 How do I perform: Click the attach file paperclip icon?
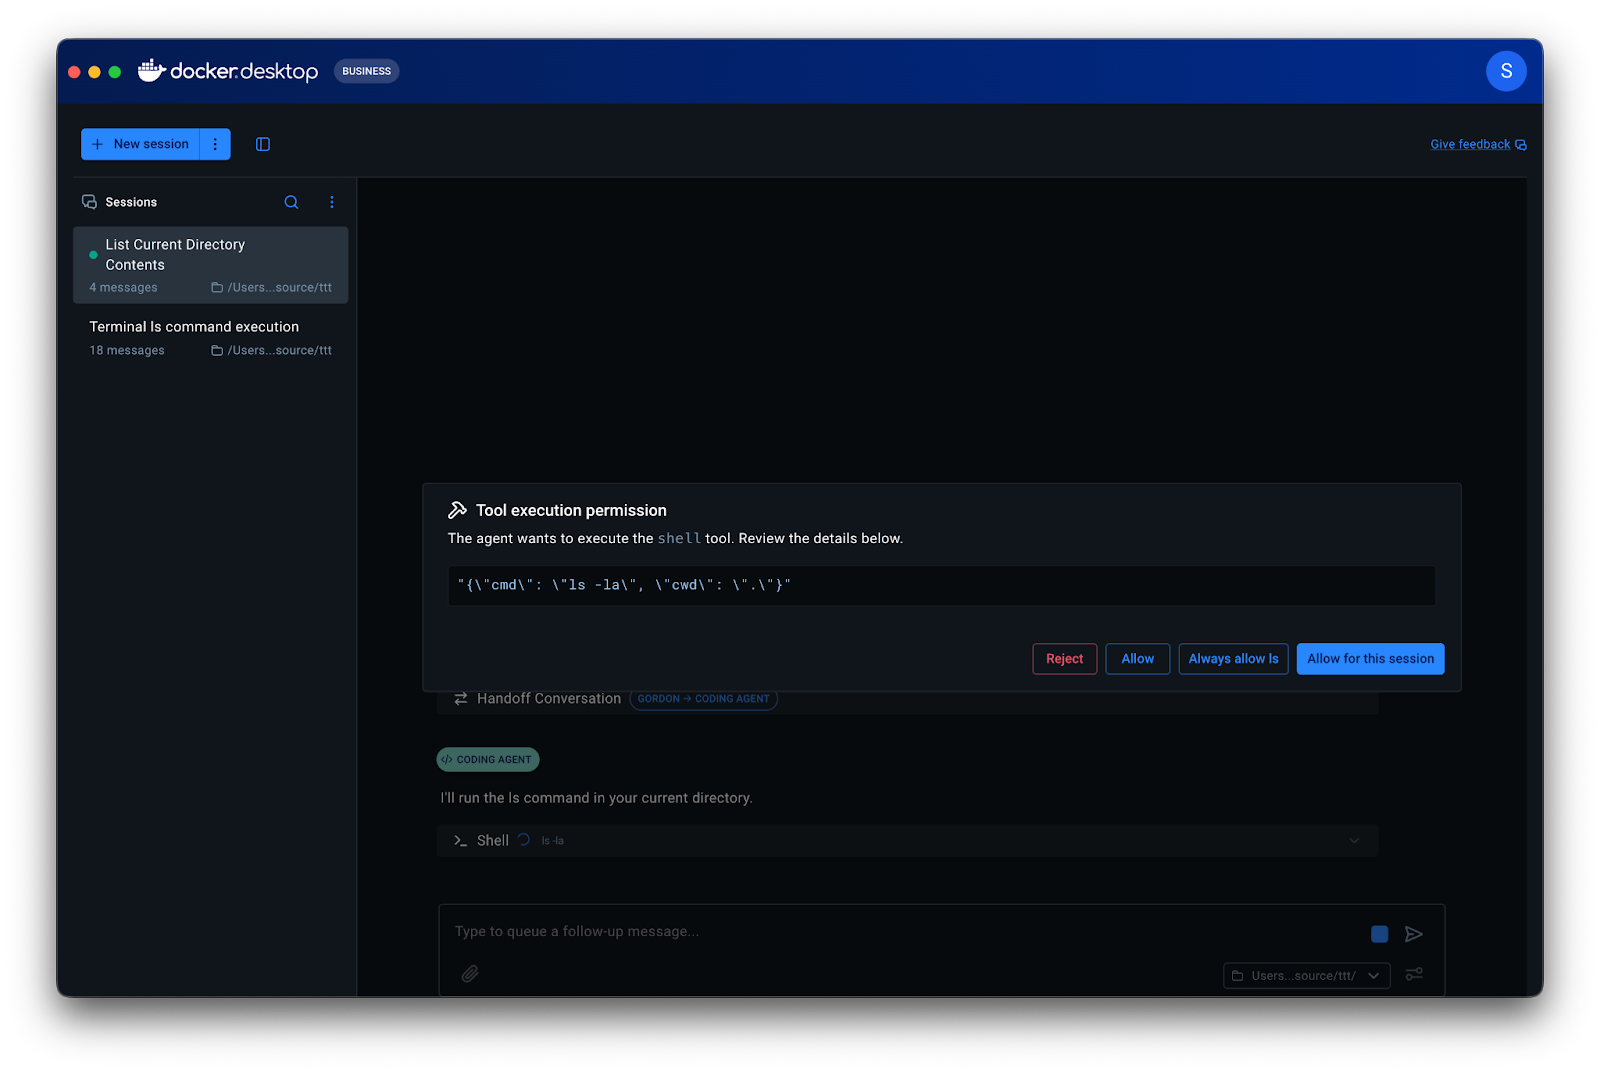pos(470,974)
